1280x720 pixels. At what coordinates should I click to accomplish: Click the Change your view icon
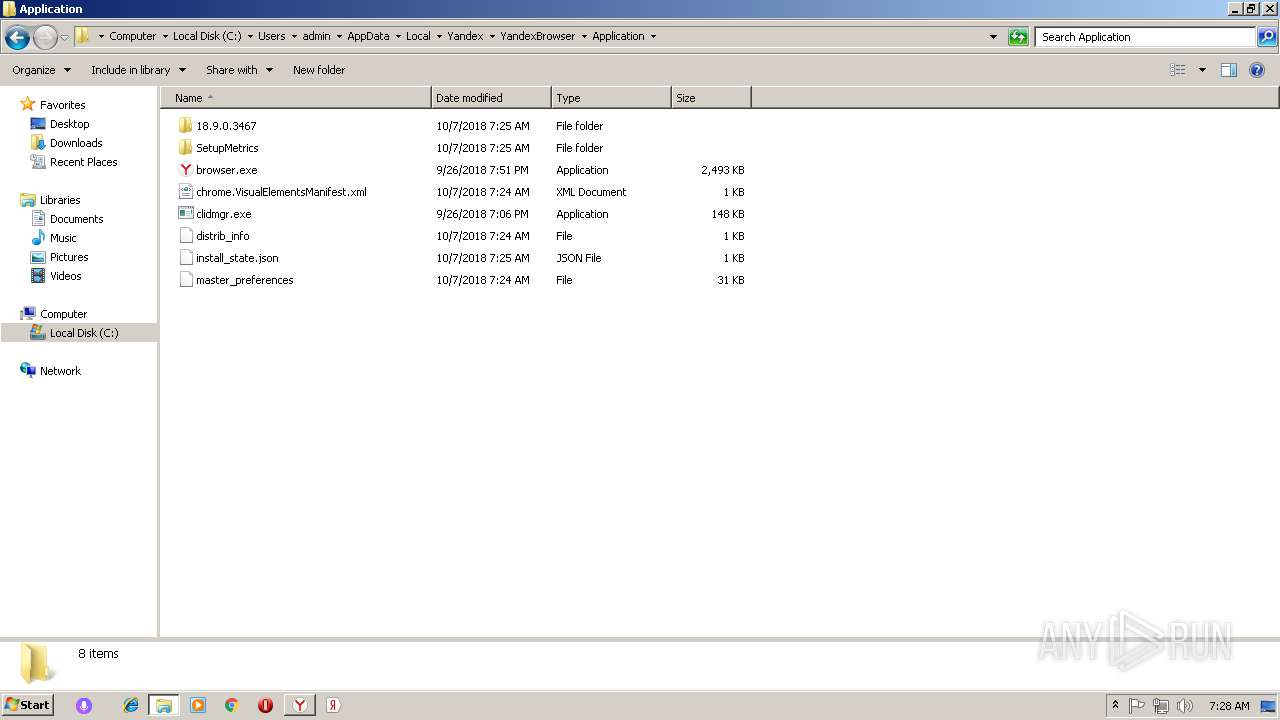point(1178,70)
